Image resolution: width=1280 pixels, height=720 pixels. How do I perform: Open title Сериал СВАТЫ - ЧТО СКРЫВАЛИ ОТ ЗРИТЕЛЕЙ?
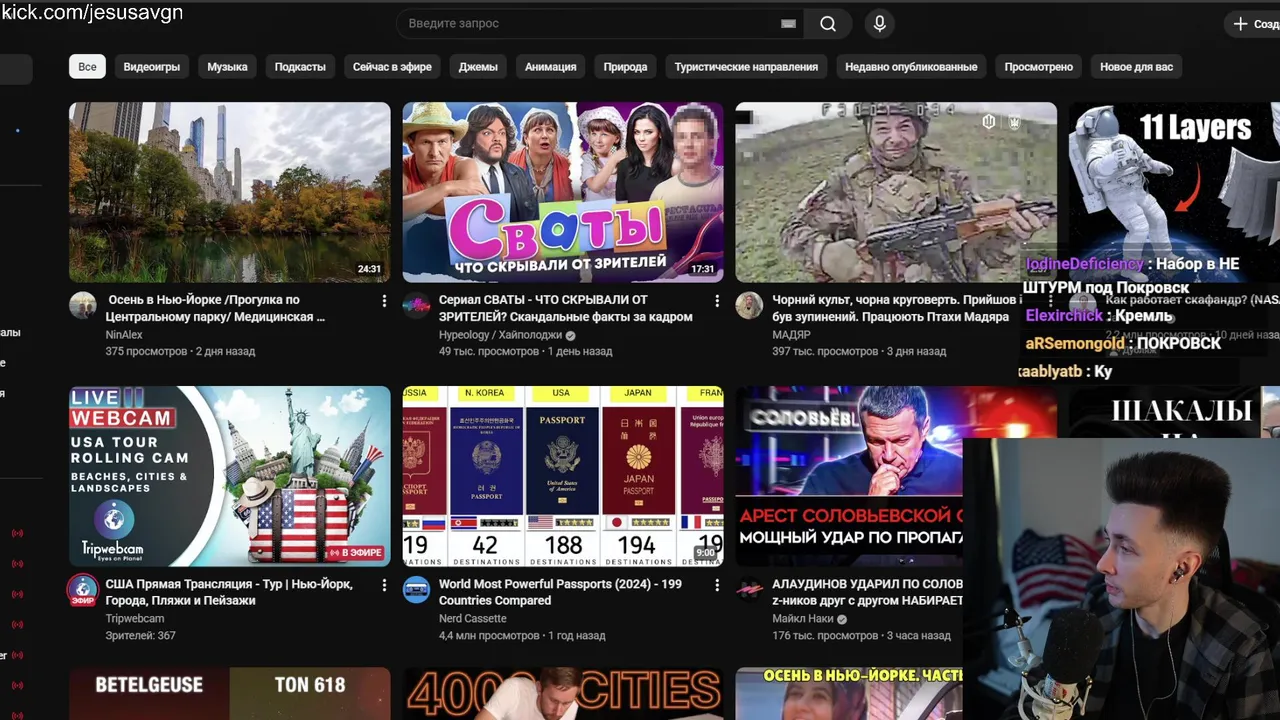click(566, 308)
